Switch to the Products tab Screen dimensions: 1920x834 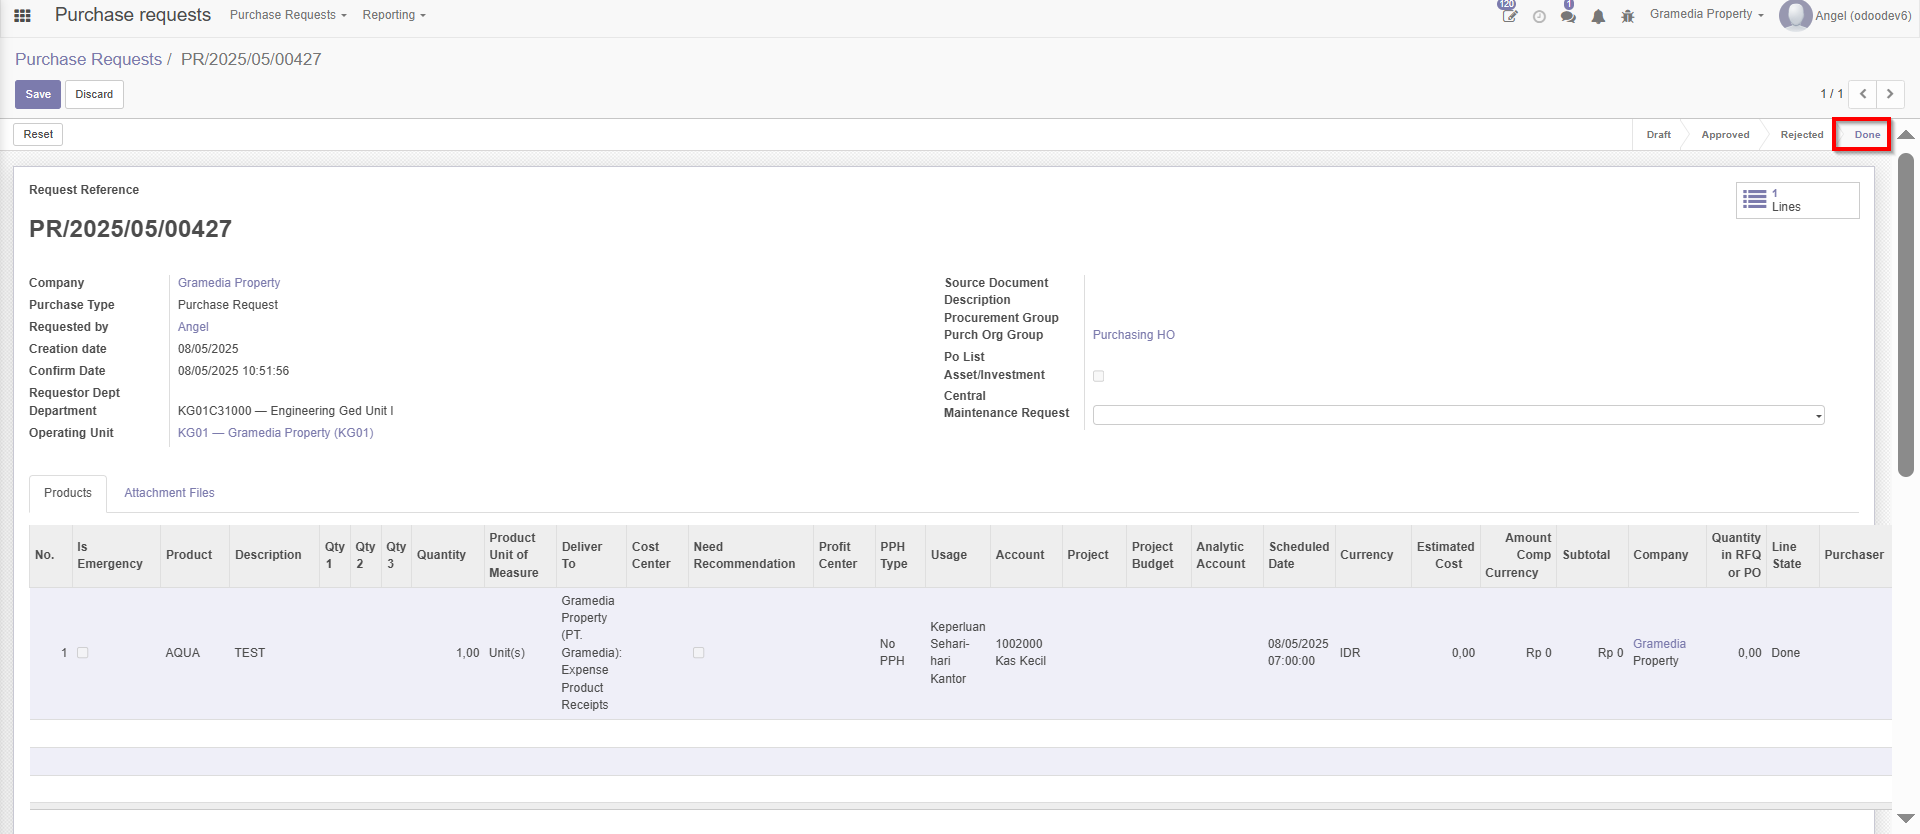[x=68, y=493]
